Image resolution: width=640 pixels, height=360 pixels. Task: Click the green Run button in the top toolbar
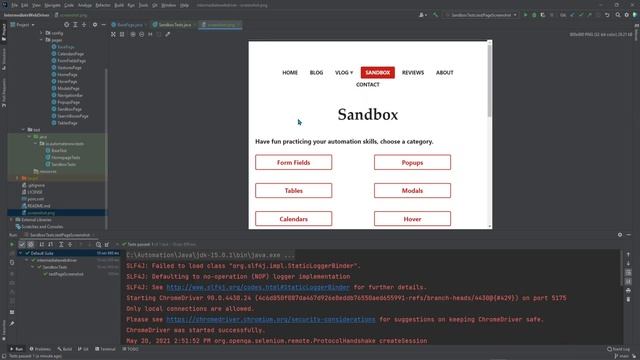coord(525,15)
